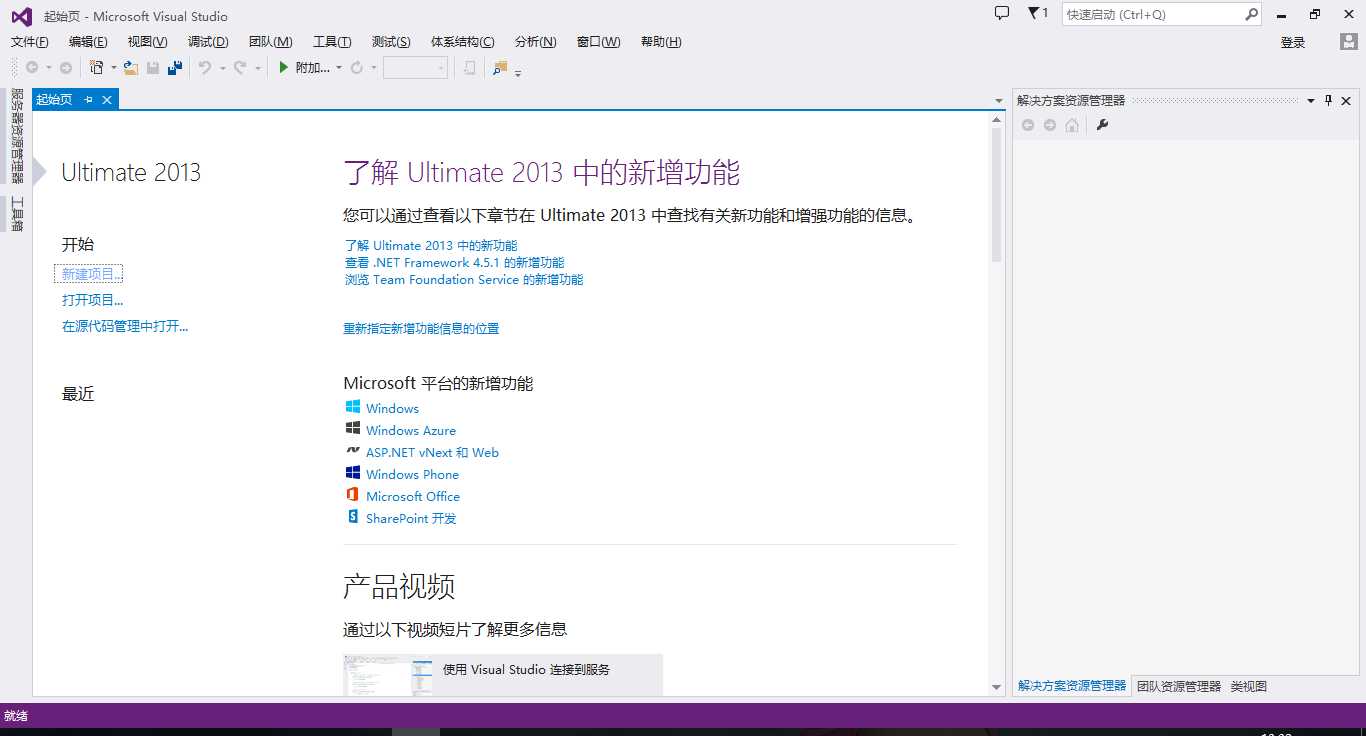Click the Home icon in Solution Explorer
This screenshot has height=736, width=1366.
pyautogui.click(x=1072, y=125)
